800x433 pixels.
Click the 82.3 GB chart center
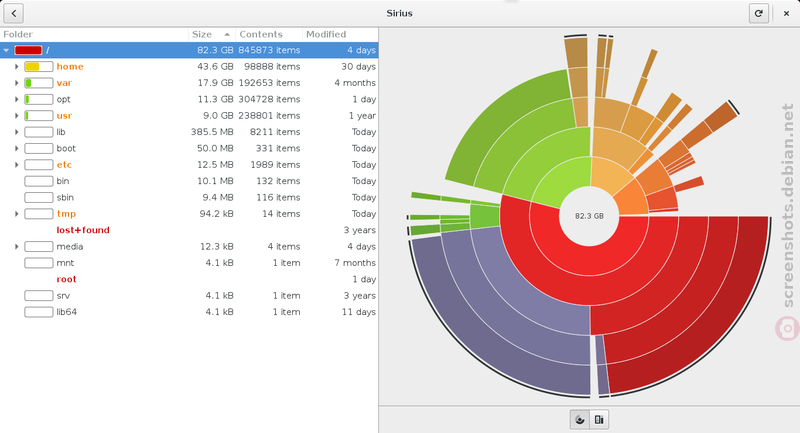click(x=589, y=216)
